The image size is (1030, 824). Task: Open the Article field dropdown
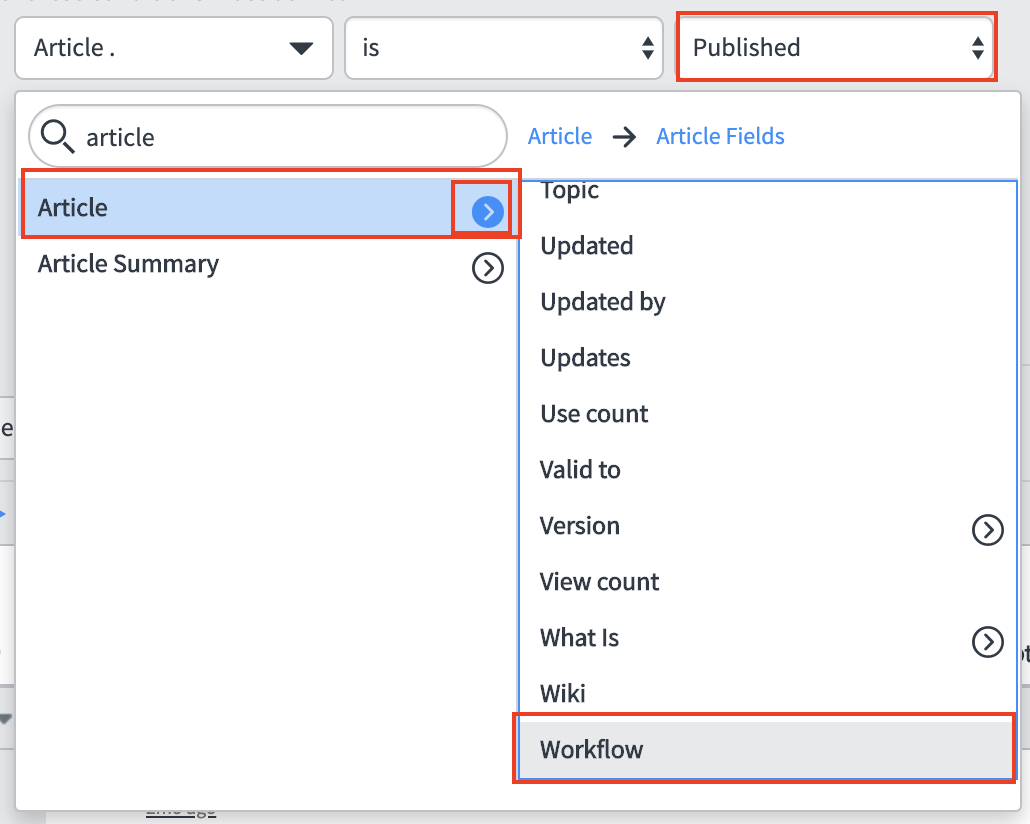click(173, 48)
